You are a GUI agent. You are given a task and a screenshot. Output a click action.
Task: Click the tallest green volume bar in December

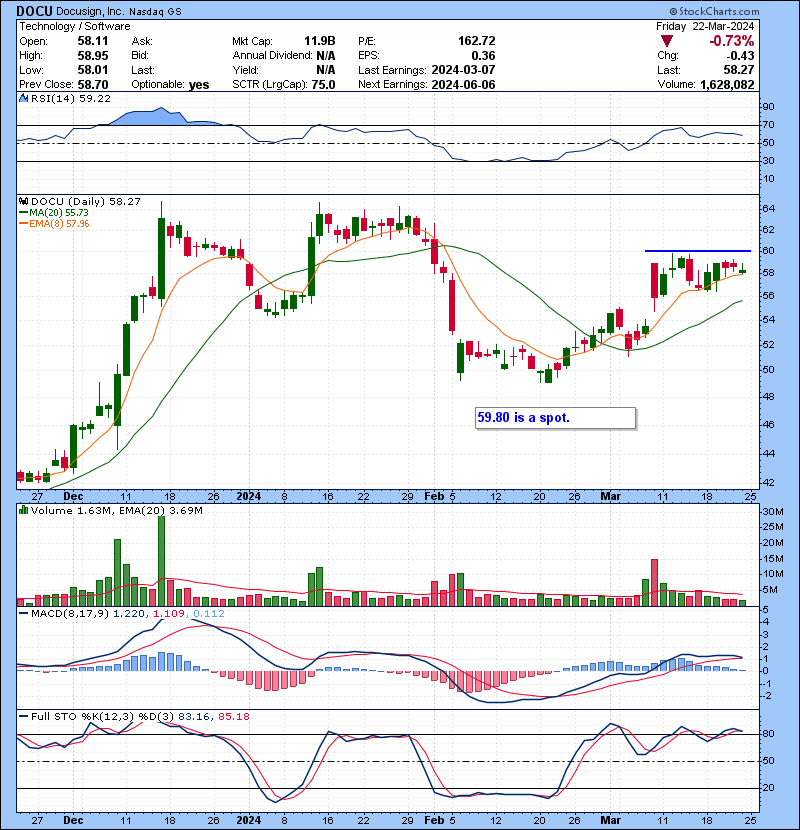[x=161, y=561]
